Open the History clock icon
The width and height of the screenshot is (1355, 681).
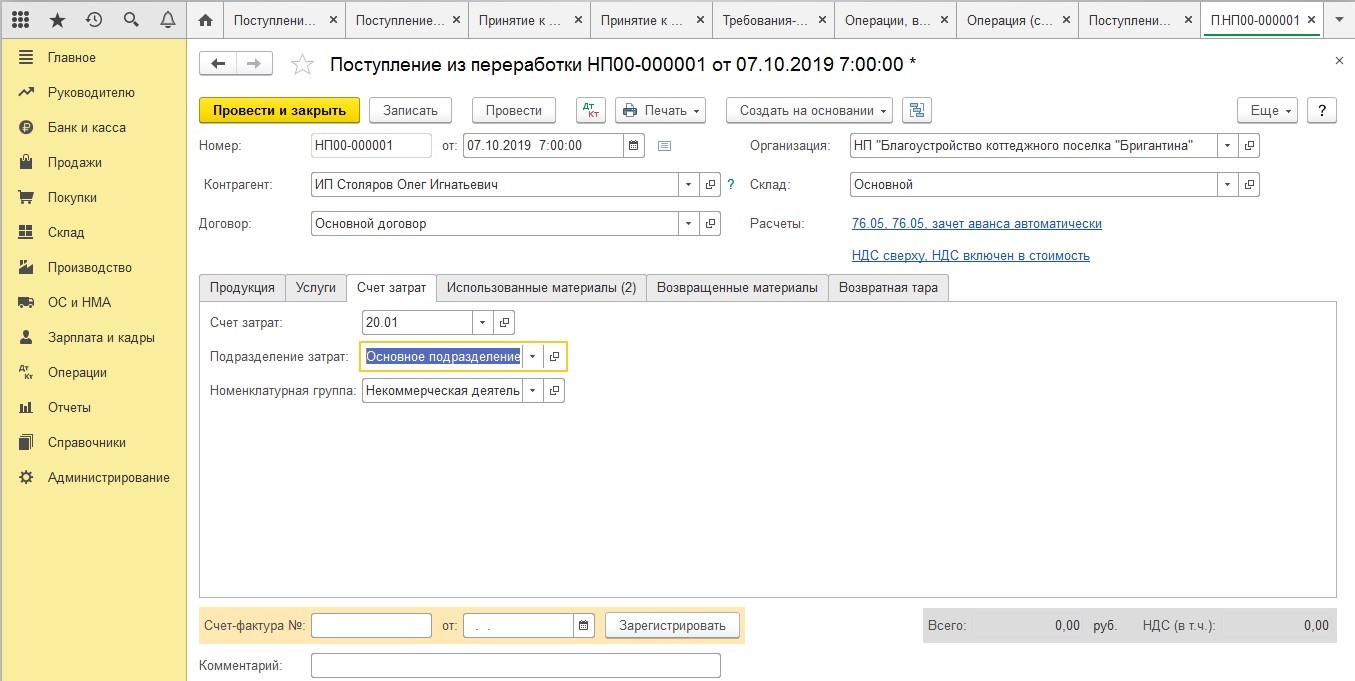94,20
